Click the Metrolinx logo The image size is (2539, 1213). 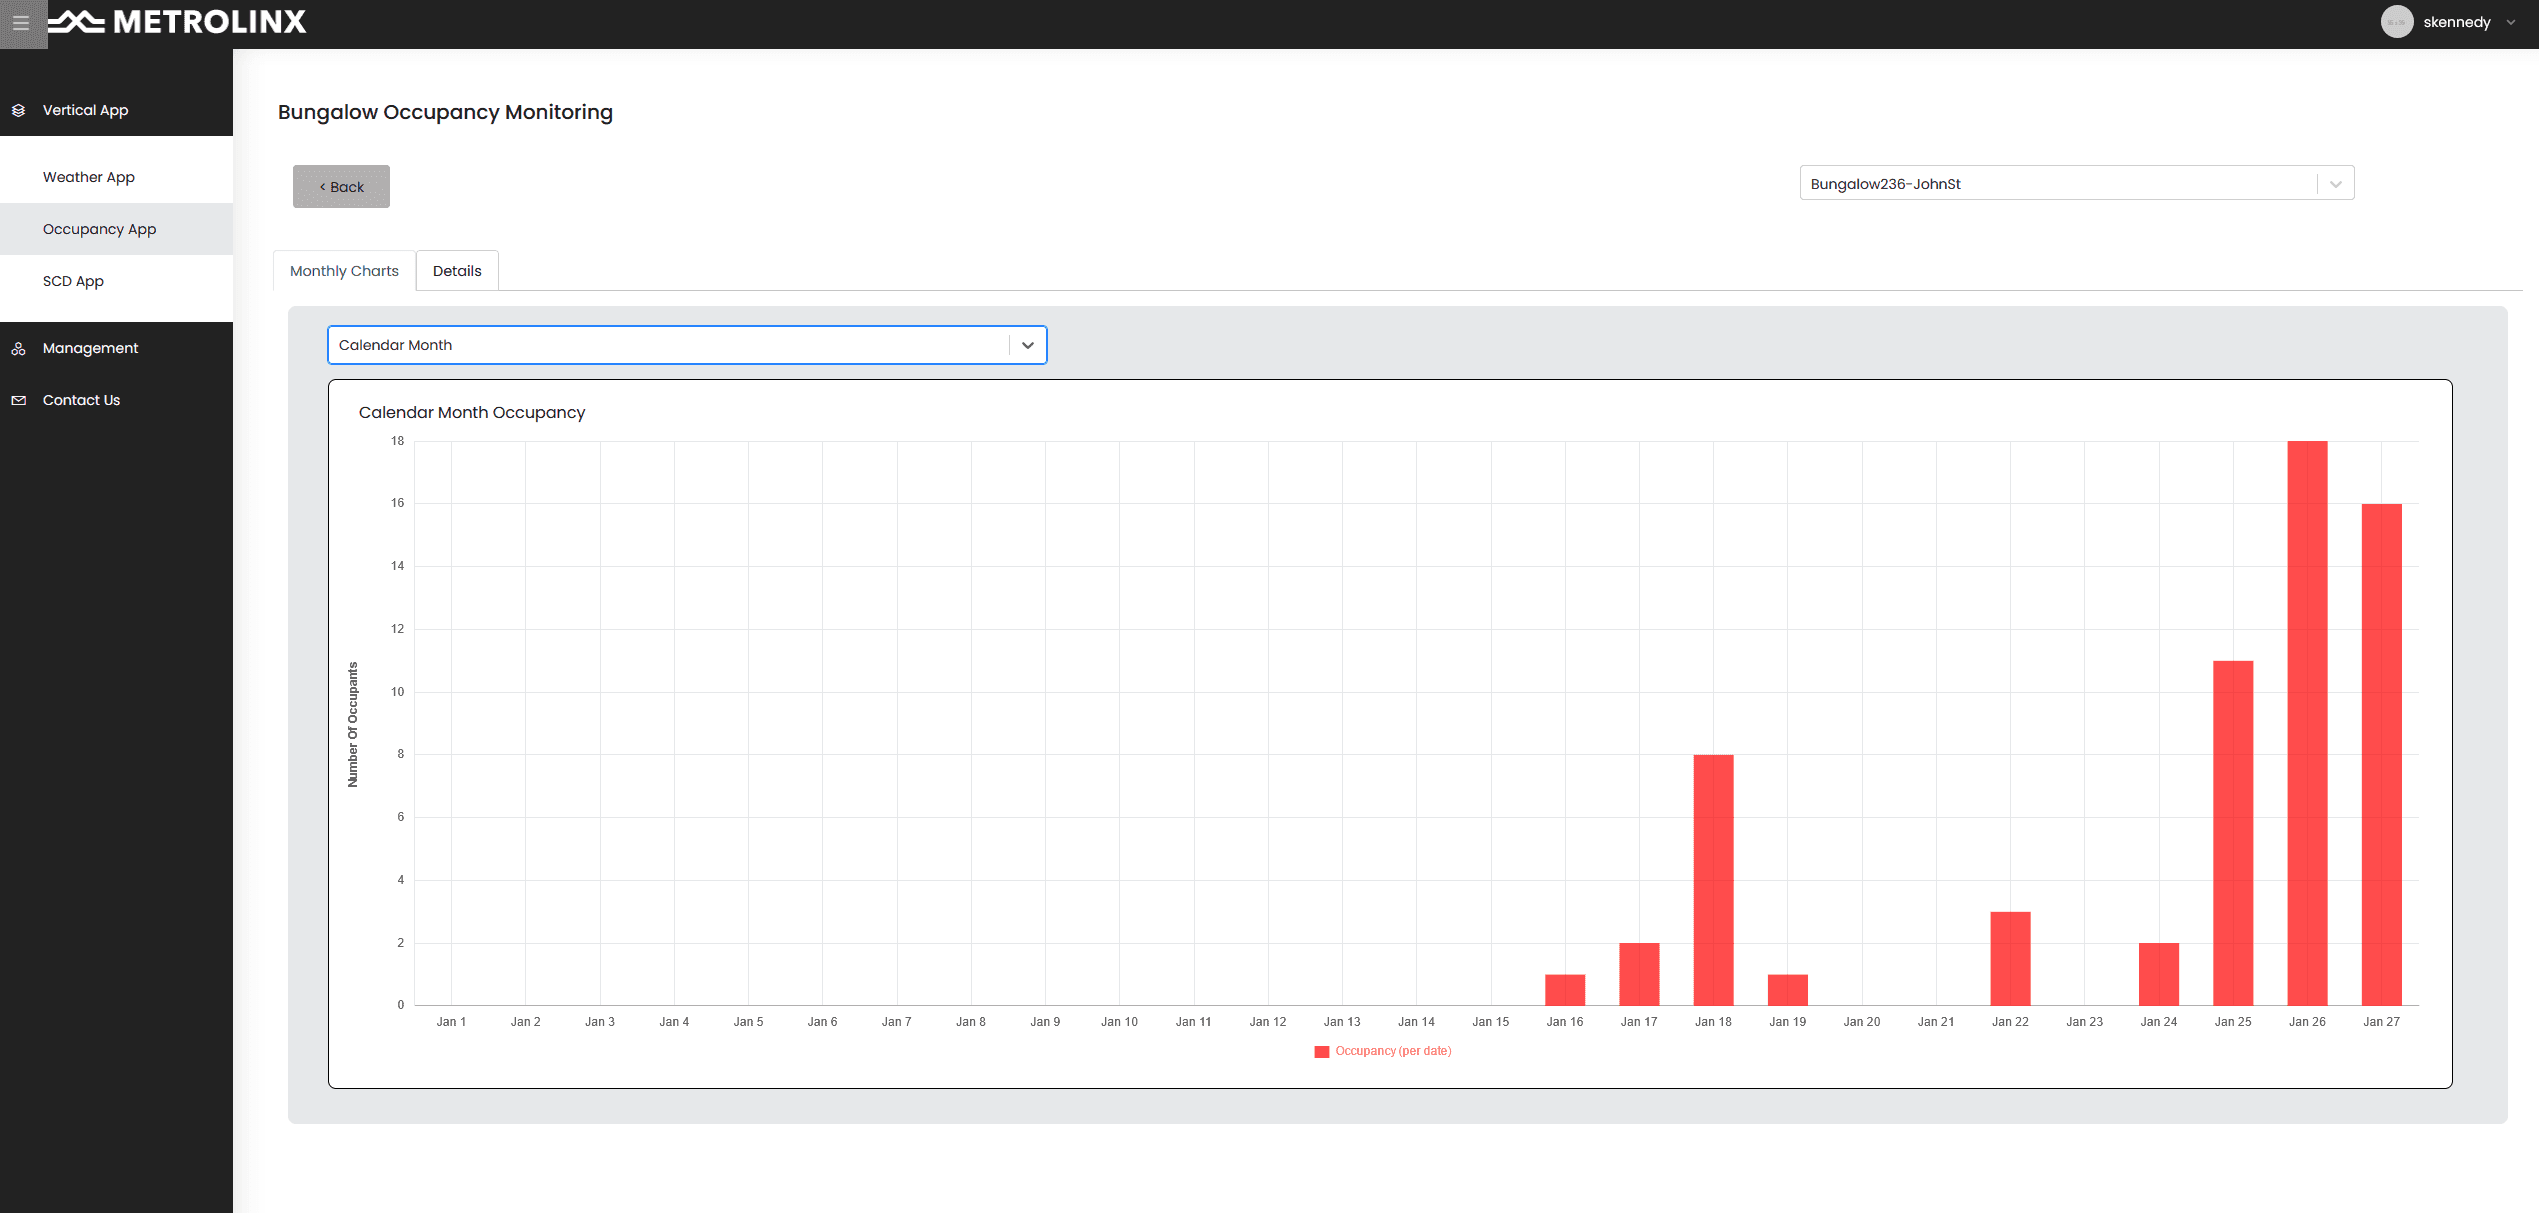[x=177, y=22]
